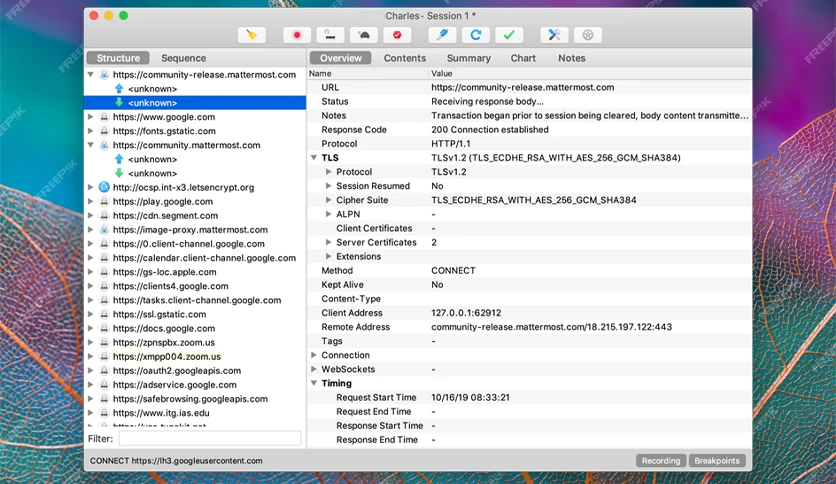Validate the selected response with checkmark icon
The width and height of the screenshot is (836, 484).
pos(509,35)
